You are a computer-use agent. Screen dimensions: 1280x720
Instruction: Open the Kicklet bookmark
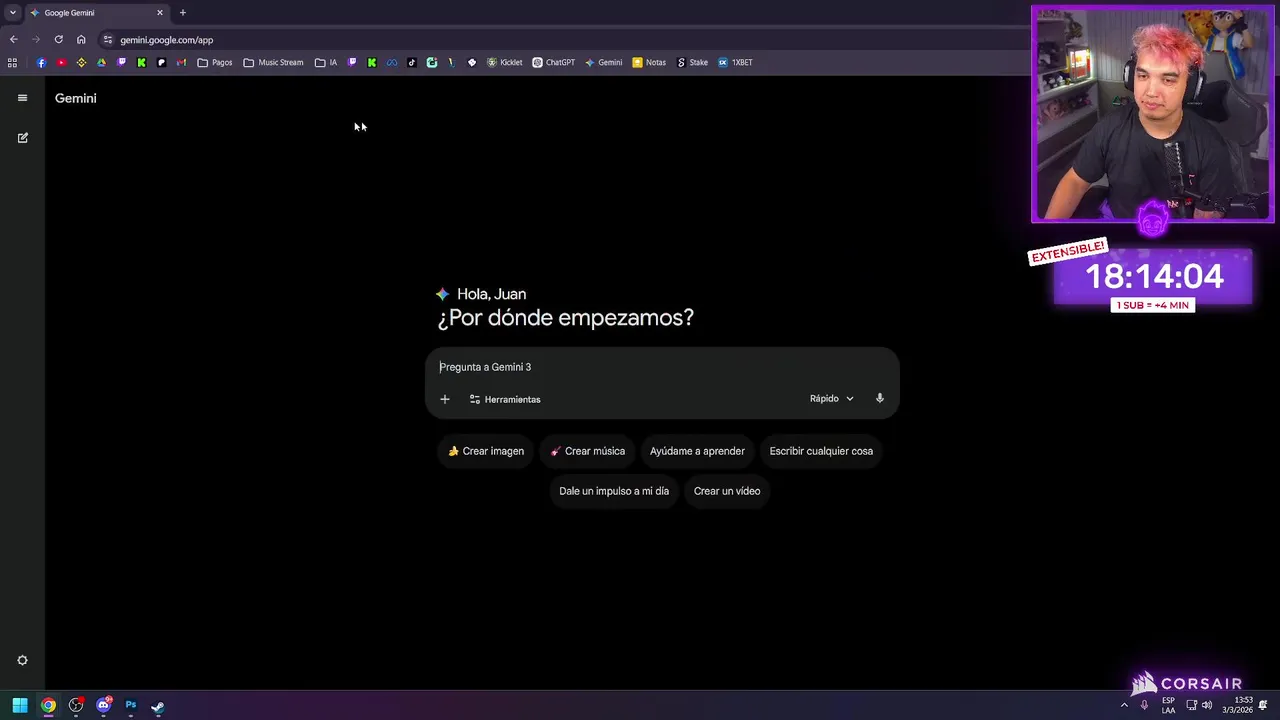[504, 62]
